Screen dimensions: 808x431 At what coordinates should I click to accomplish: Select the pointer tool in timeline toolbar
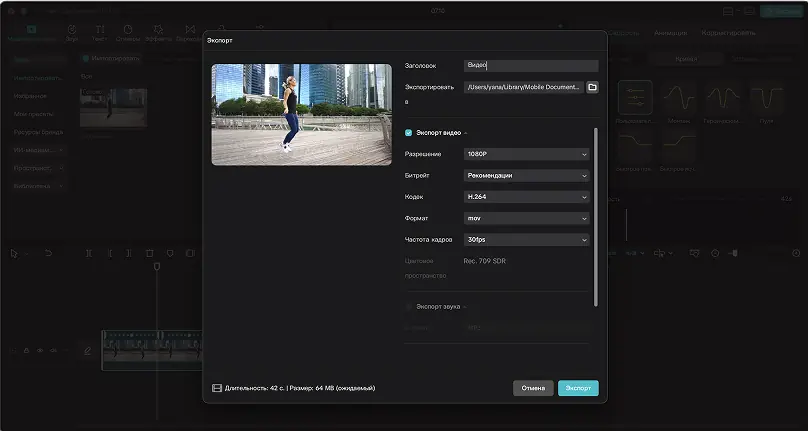pos(14,253)
